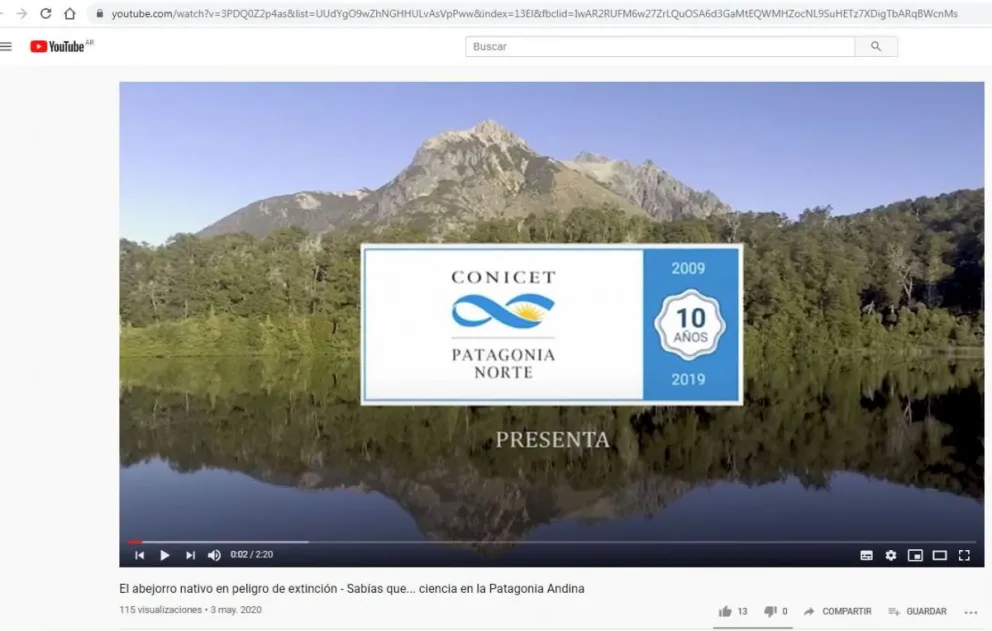
Task: Enter full screen mode
Action: tap(964, 555)
